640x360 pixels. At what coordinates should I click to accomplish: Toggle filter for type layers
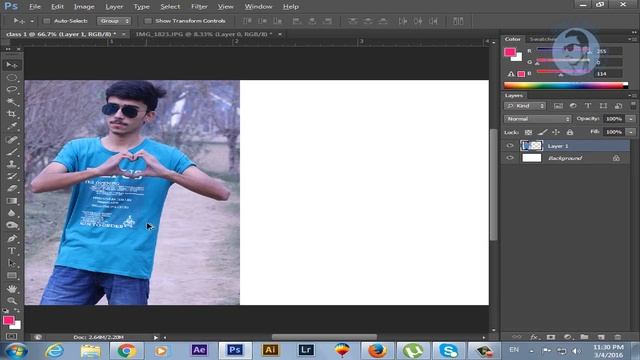click(588, 106)
